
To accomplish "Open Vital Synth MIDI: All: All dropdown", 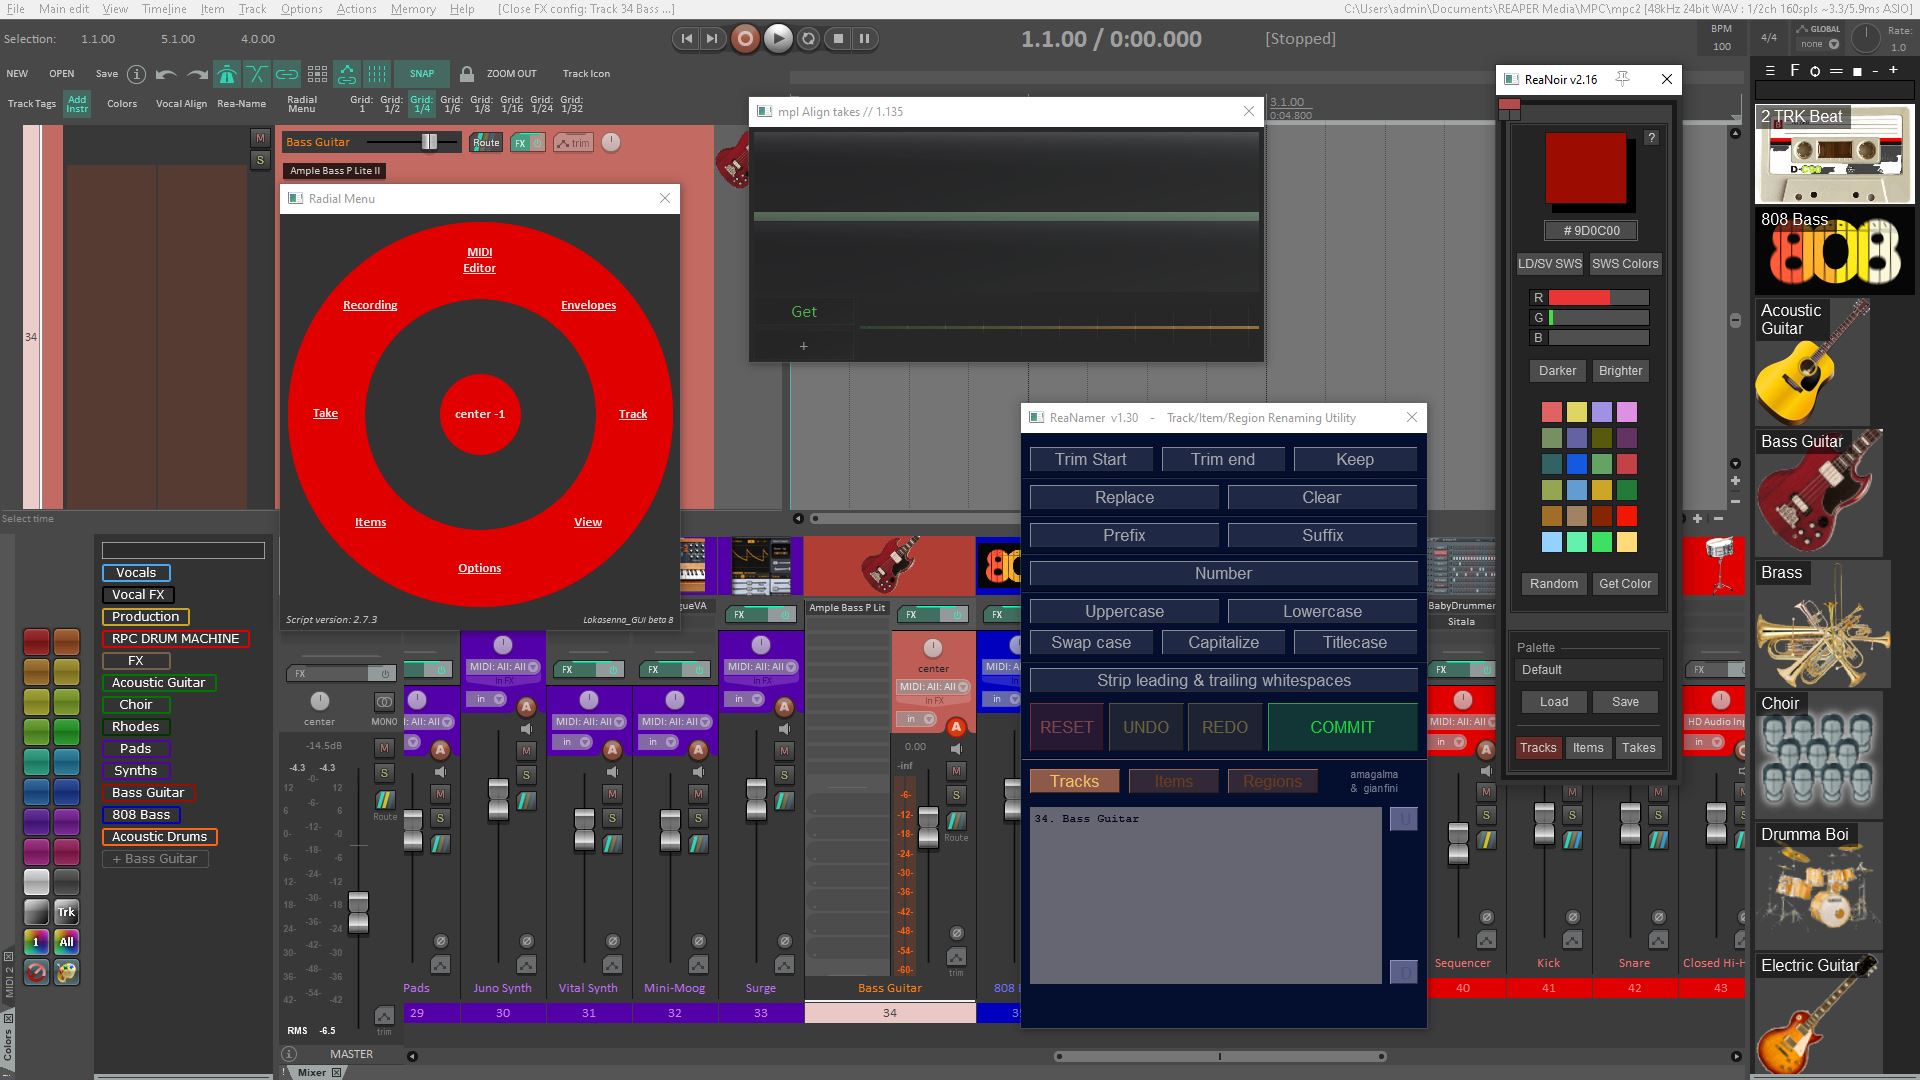I will point(589,722).
